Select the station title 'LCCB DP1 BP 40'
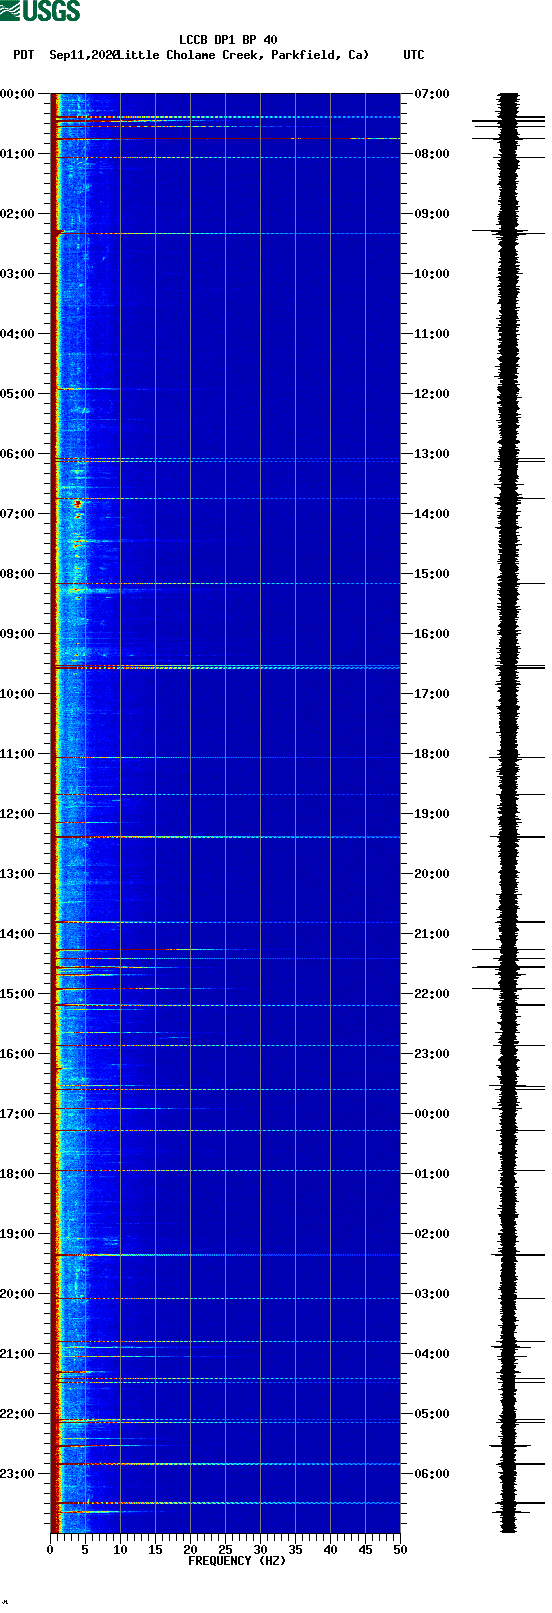The height and width of the screenshot is (1613, 552). click(x=228, y=41)
